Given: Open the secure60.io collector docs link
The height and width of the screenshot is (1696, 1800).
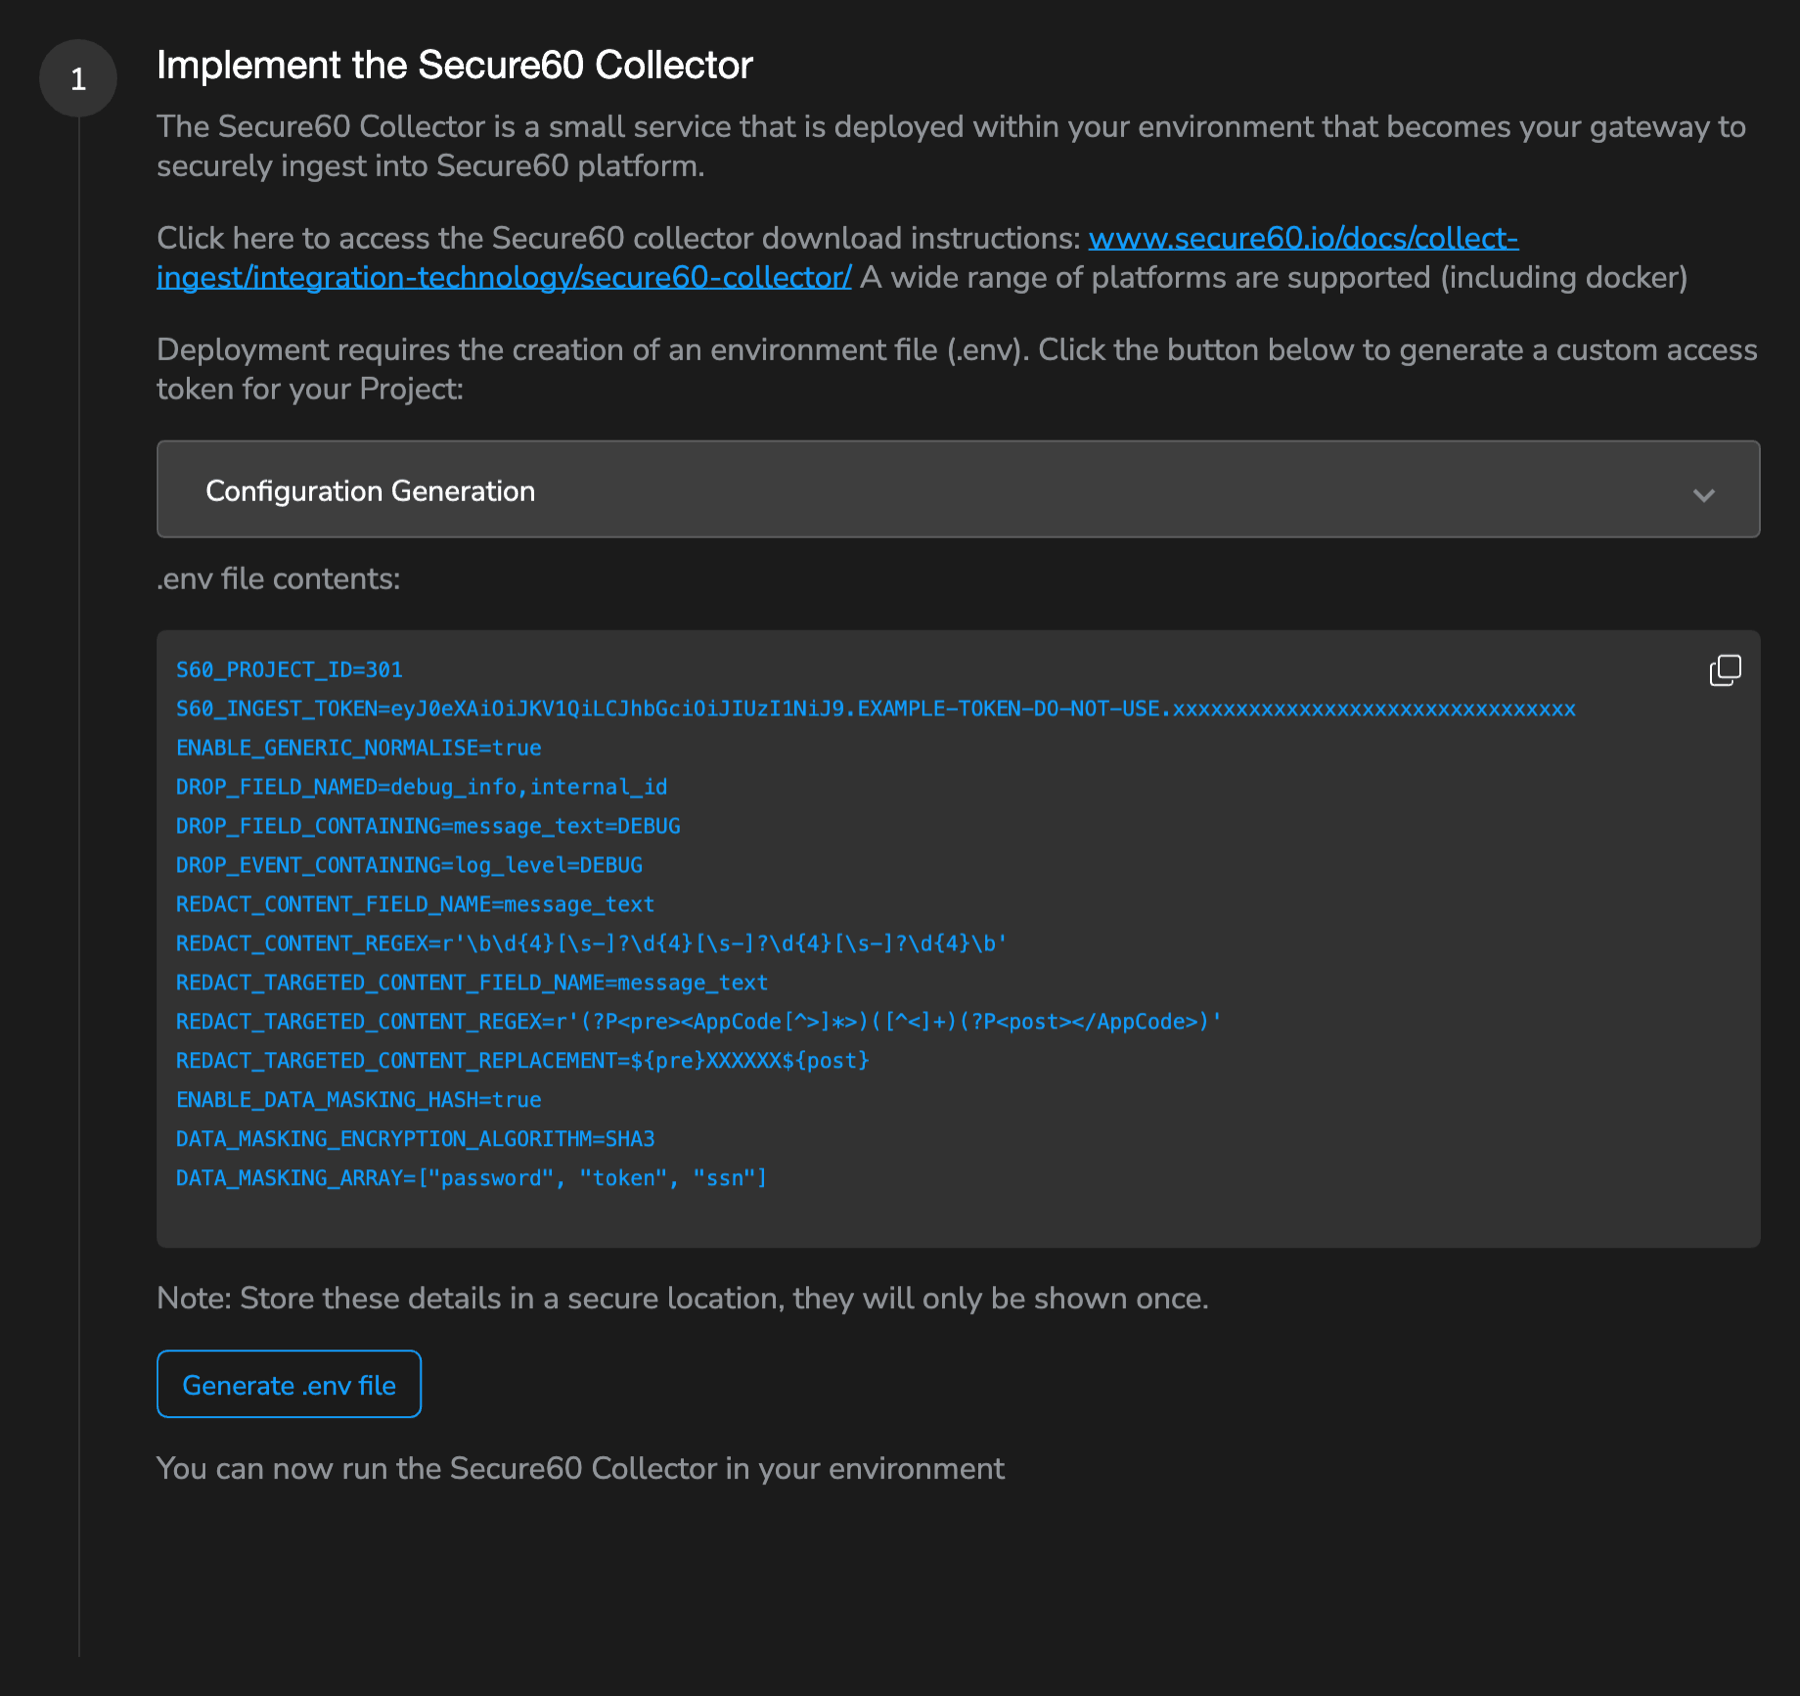Looking at the screenshot, I should [x=838, y=258].
